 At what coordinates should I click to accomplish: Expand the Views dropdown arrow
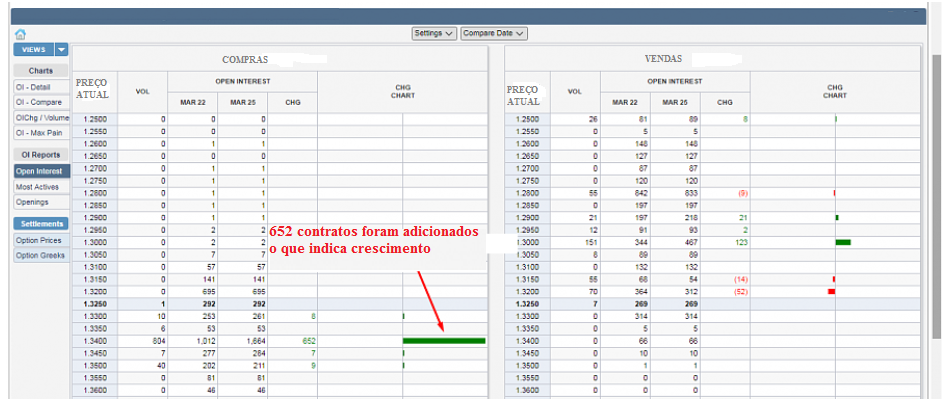click(x=61, y=49)
